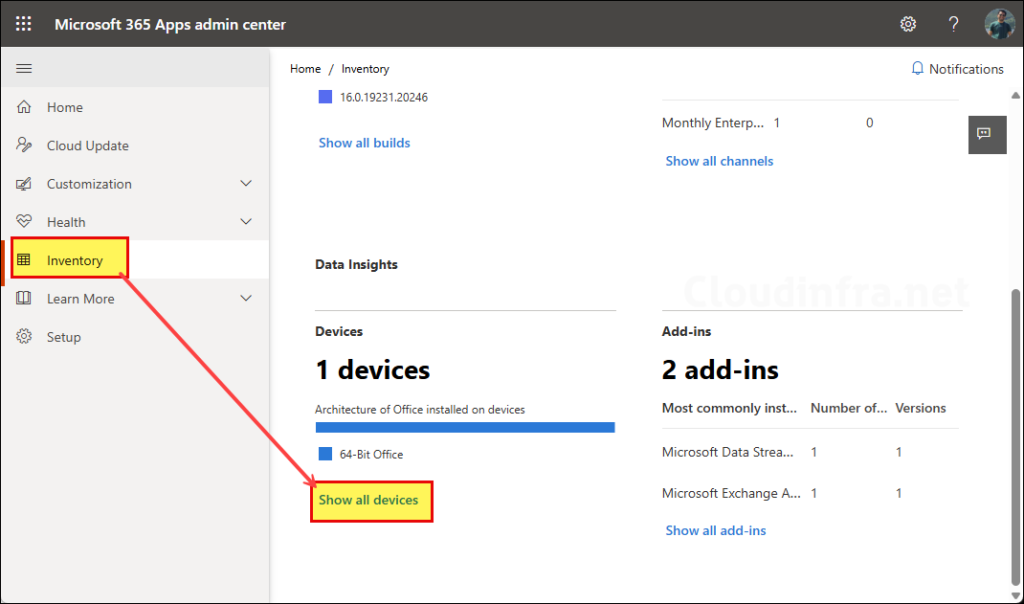Click the help question mark icon

(x=953, y=24)
